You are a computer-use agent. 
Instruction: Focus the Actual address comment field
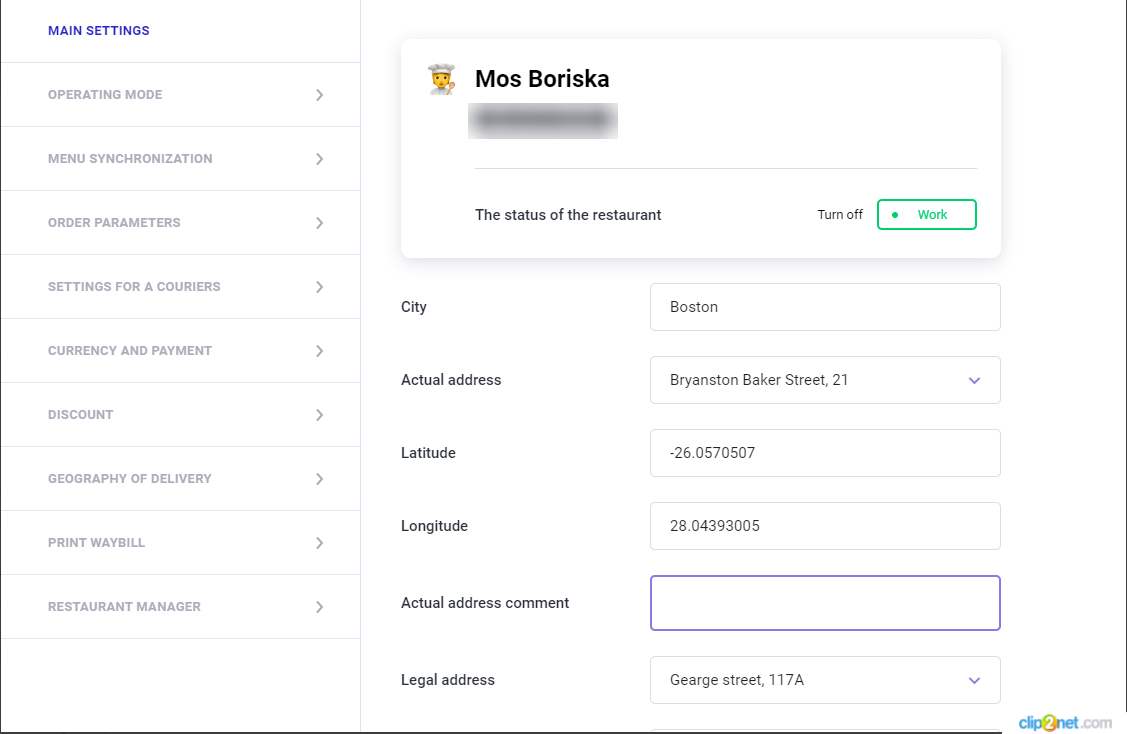click(825, 603)
